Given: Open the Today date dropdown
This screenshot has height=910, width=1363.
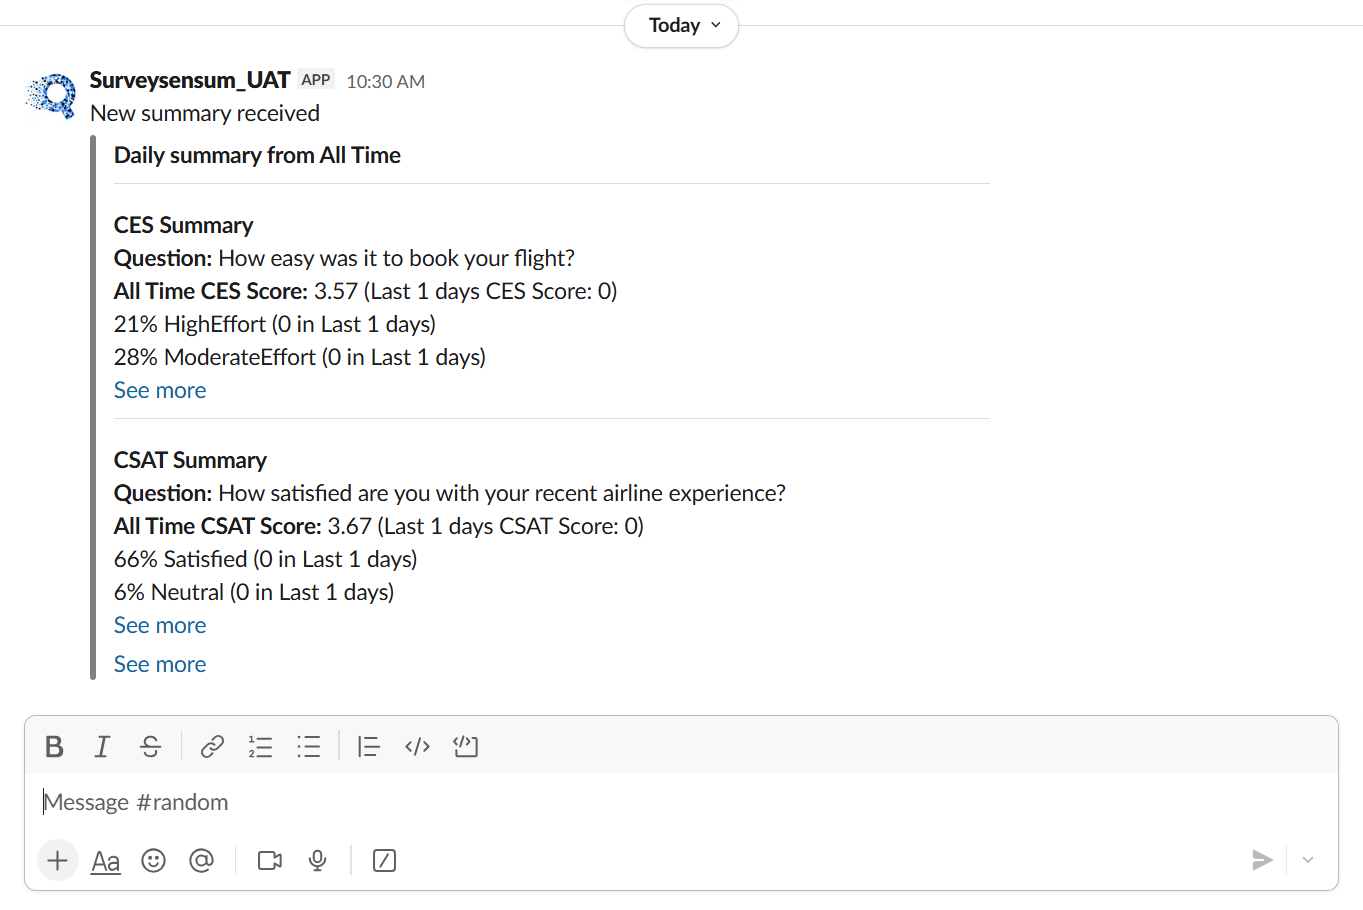Looking at the screenshot, I should tap(682, 26).
